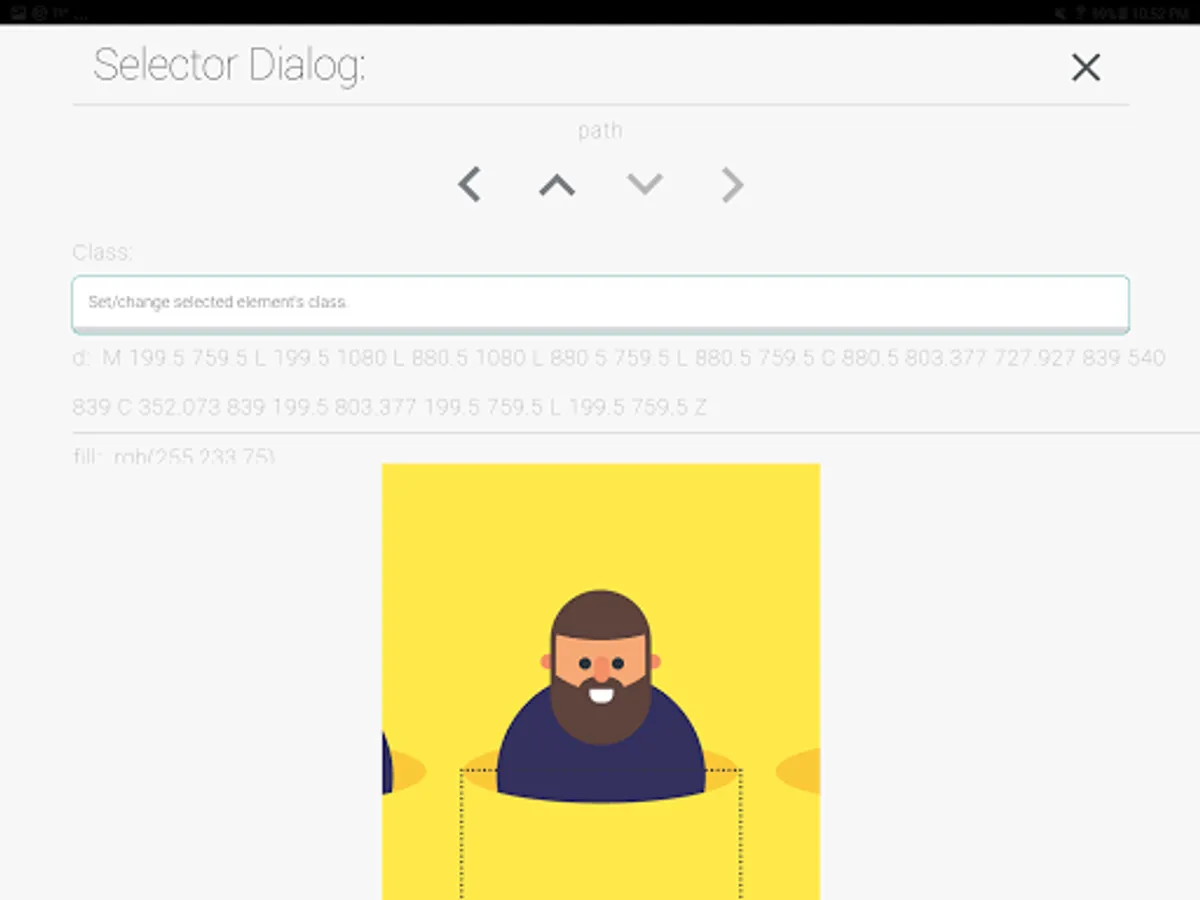
Task: Click the fill: rgb(255,233,75) property
Action: tap(173, 456)
